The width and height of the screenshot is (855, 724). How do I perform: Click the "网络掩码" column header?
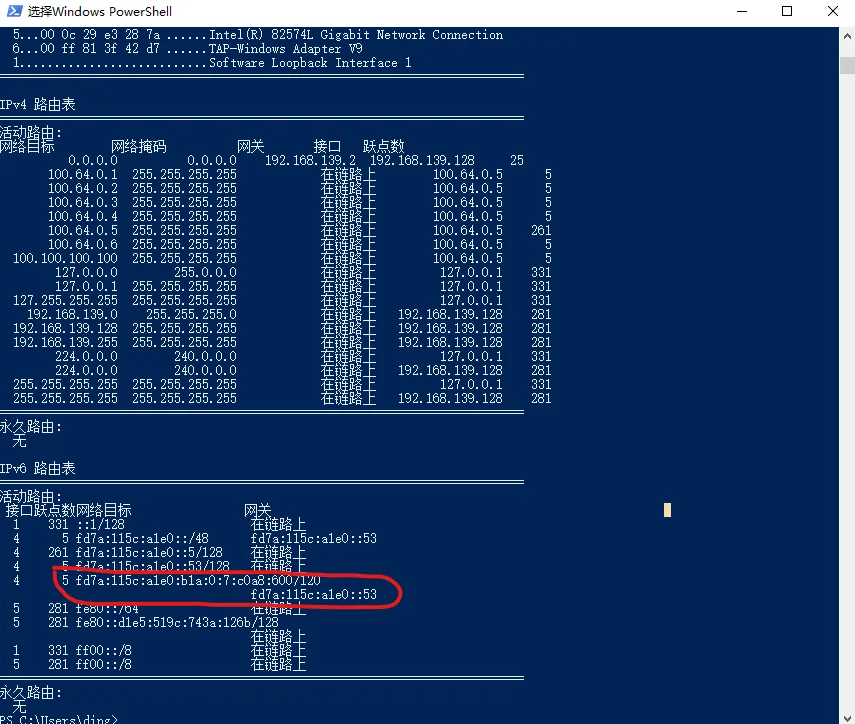[x=138, y=147]
